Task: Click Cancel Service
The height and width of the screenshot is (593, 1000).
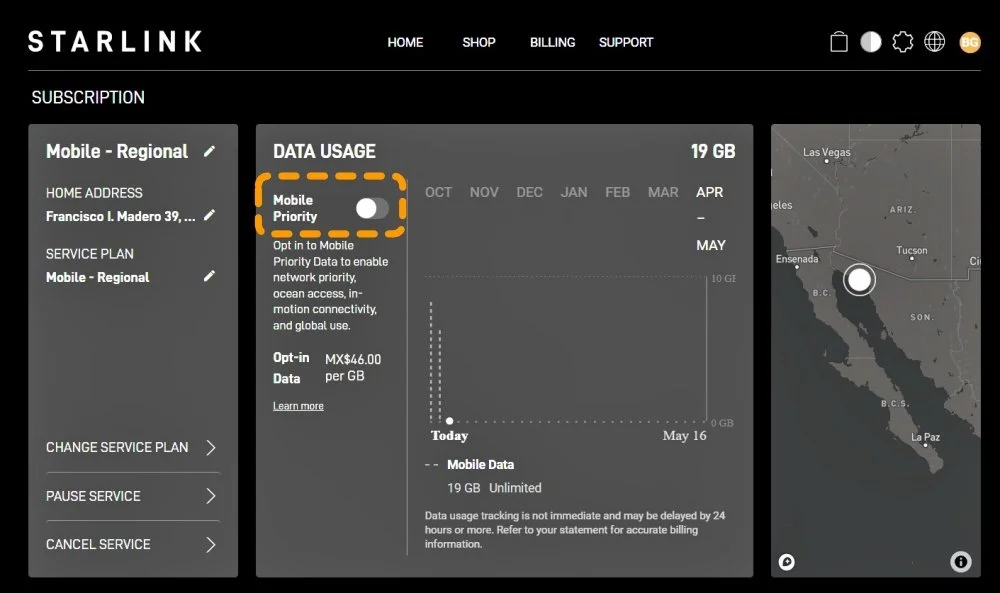Action: tap(133, 545)
